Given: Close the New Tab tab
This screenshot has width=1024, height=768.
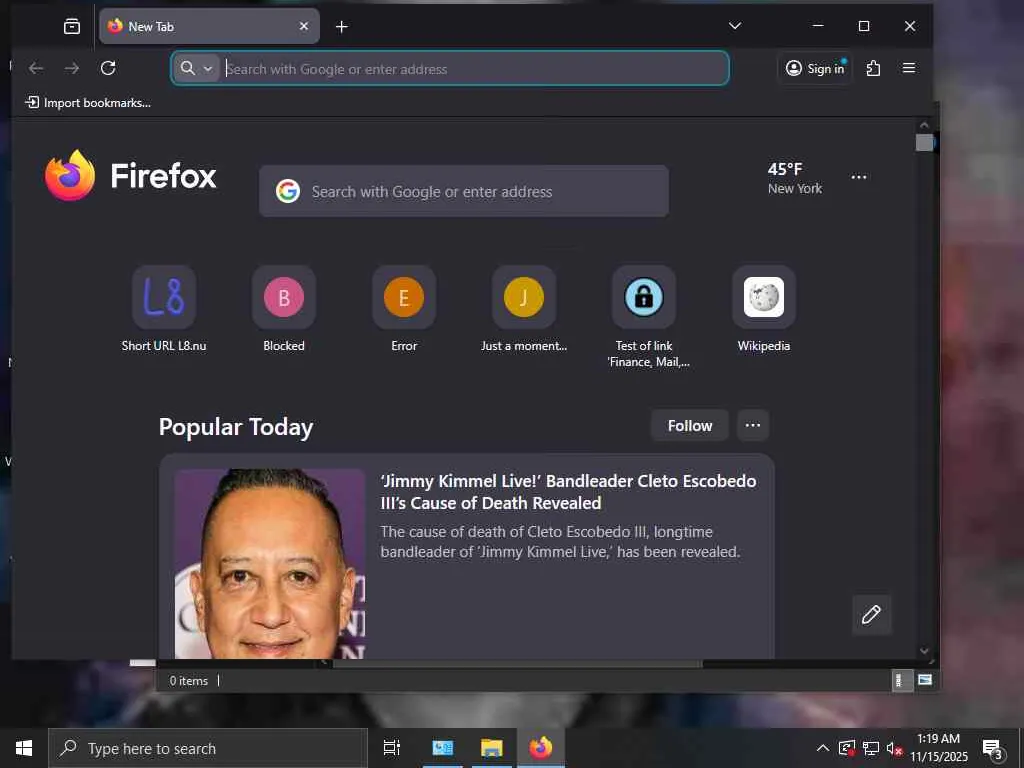Looking at the screenshot, I should [x=304, y=26].
